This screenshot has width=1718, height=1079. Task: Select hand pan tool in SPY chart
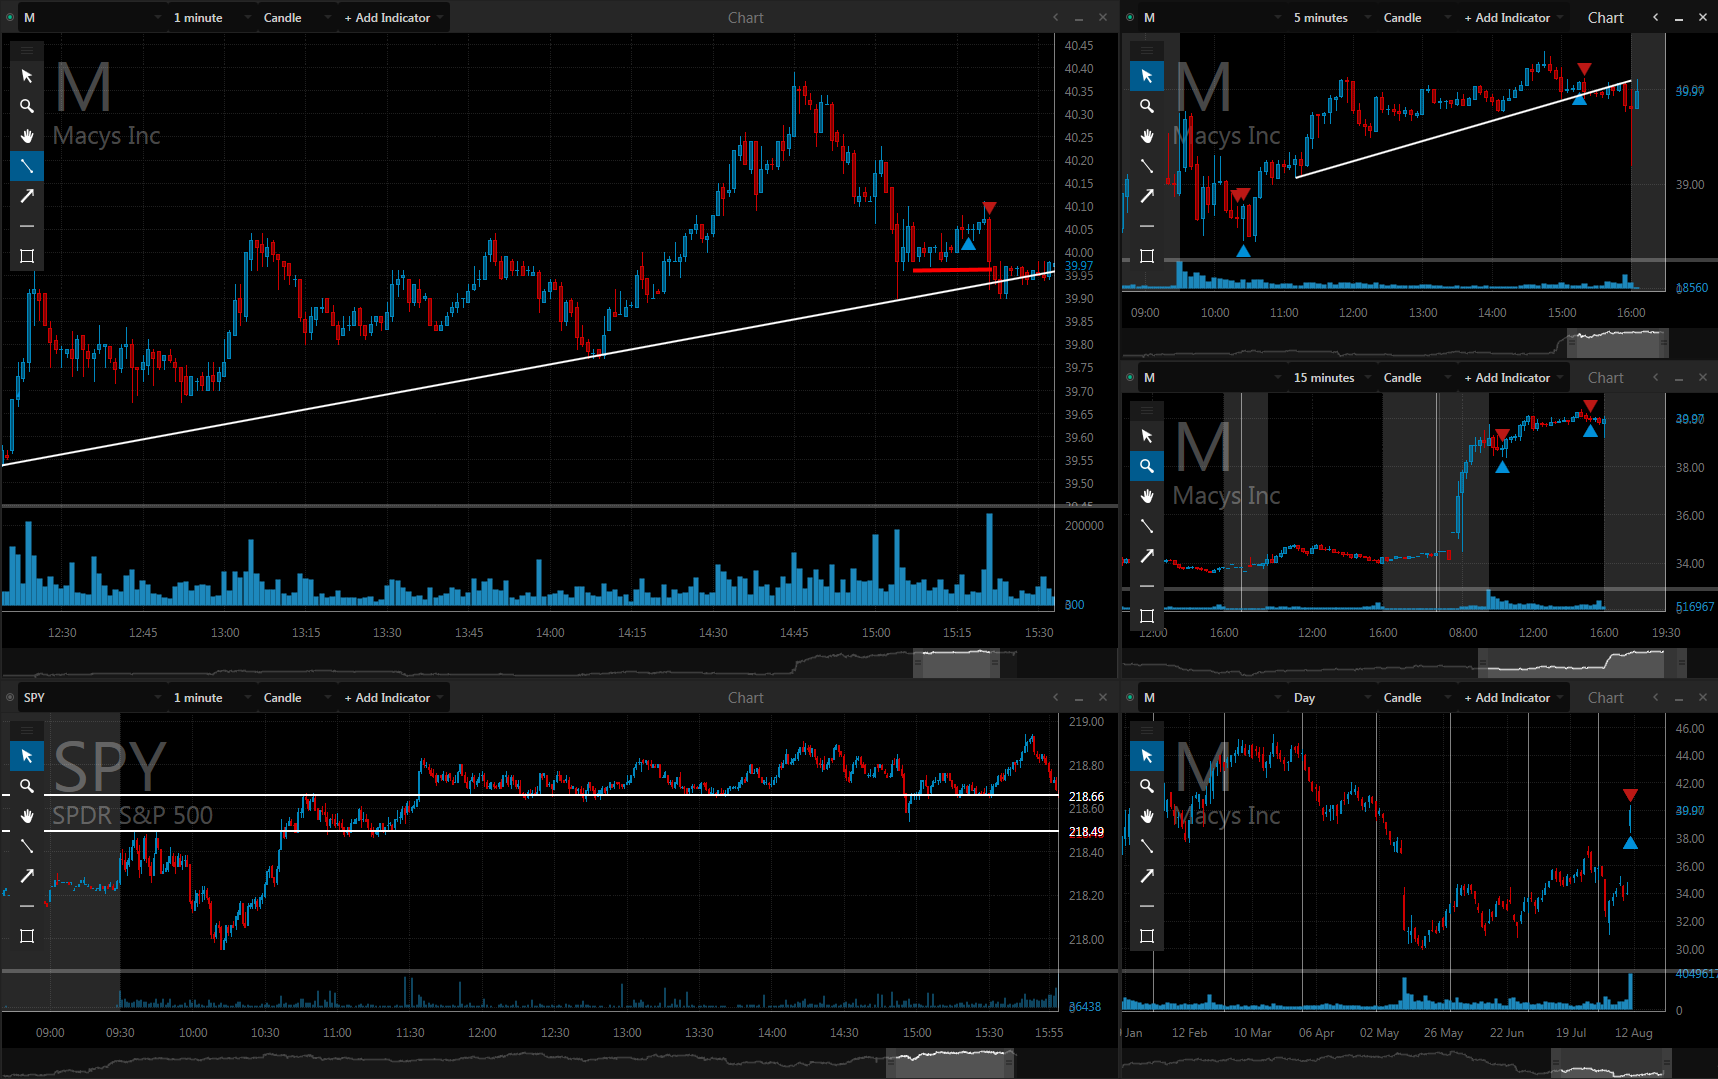point(27,816)
